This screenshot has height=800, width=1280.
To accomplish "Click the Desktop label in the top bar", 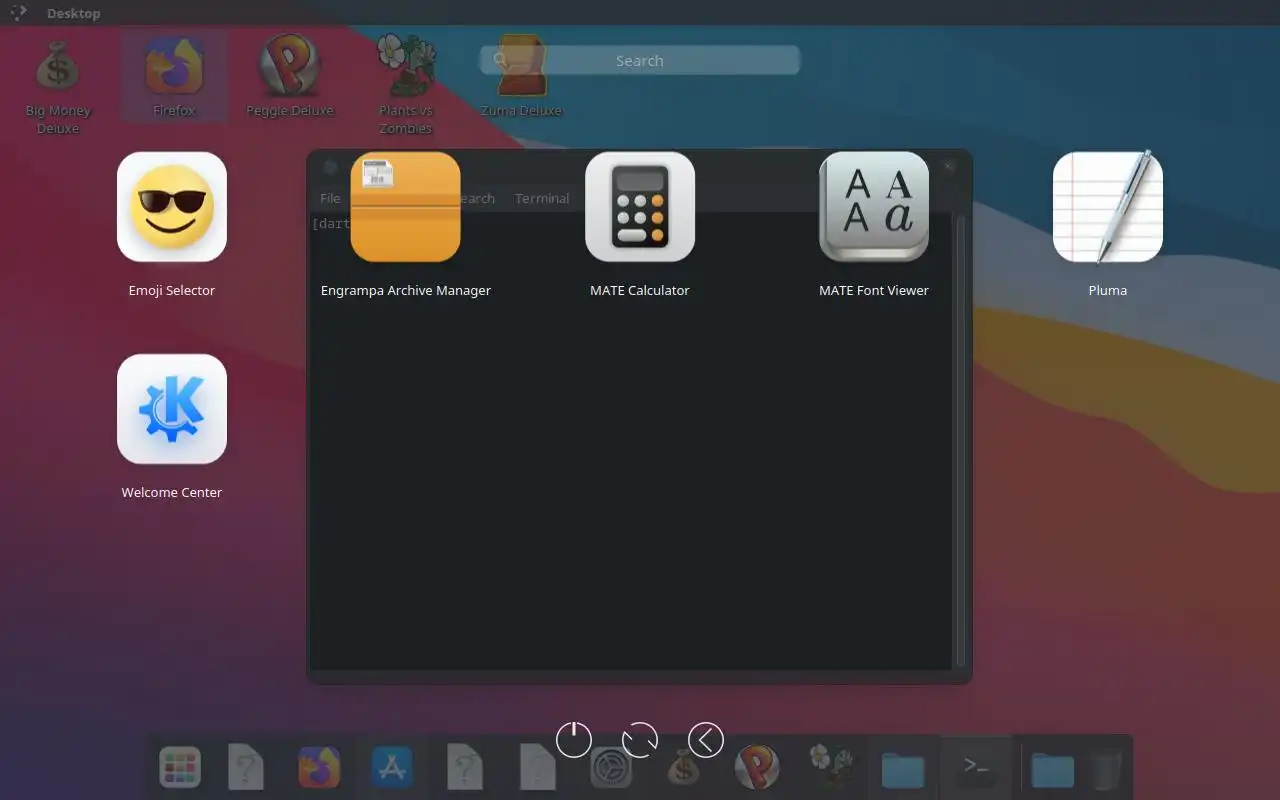I will (x=73, y=14).
